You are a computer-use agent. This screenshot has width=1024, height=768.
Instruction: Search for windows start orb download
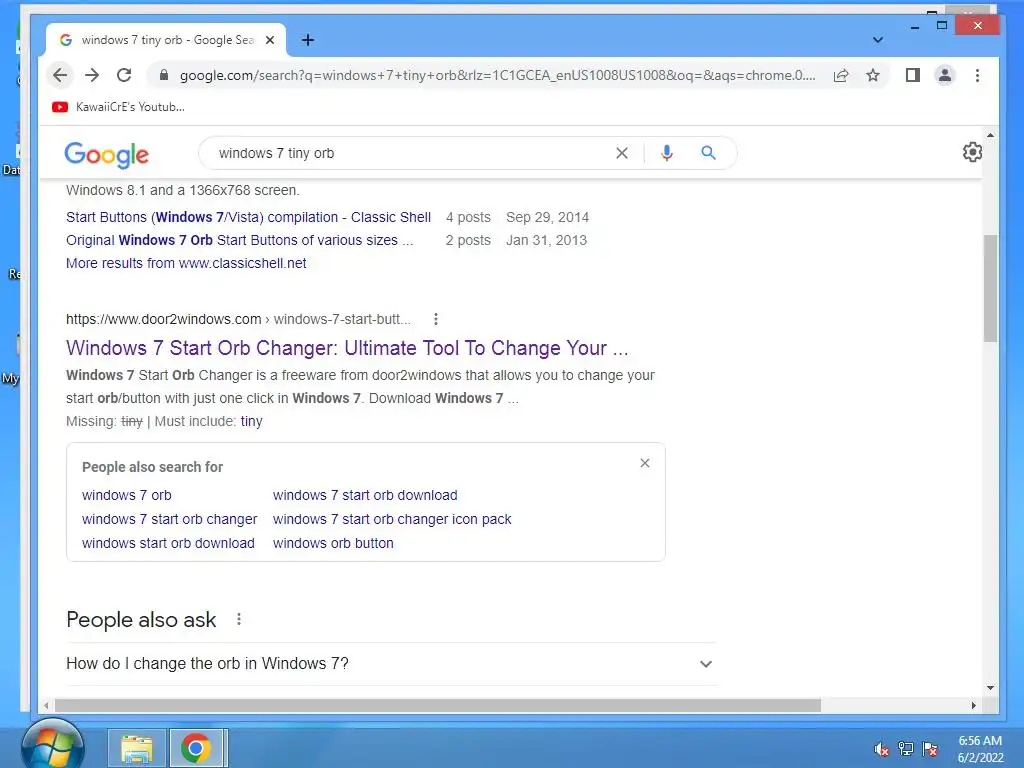[x=168, y=543]
